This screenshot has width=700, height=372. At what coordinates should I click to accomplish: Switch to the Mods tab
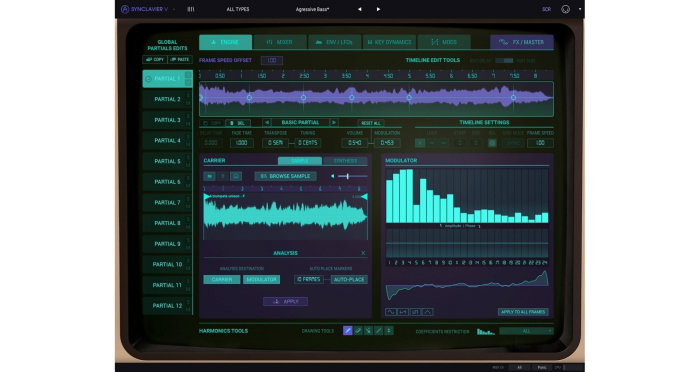coord(444,42)
